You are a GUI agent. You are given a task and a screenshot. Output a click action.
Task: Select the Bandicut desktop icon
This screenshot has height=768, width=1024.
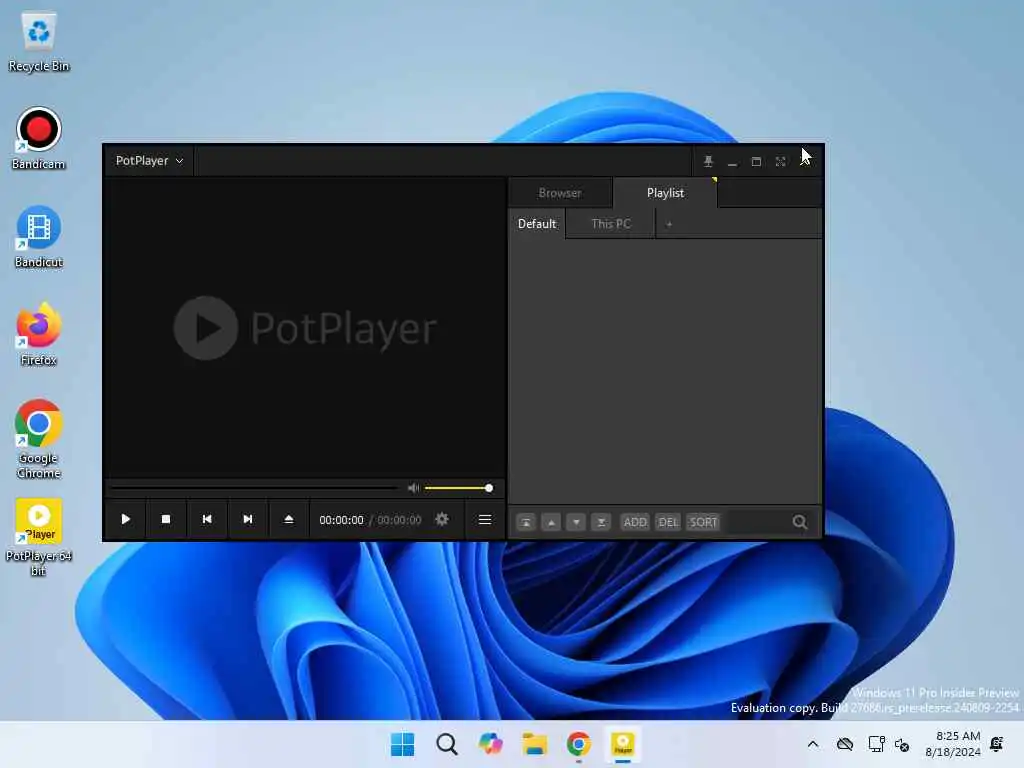point(39,237)
